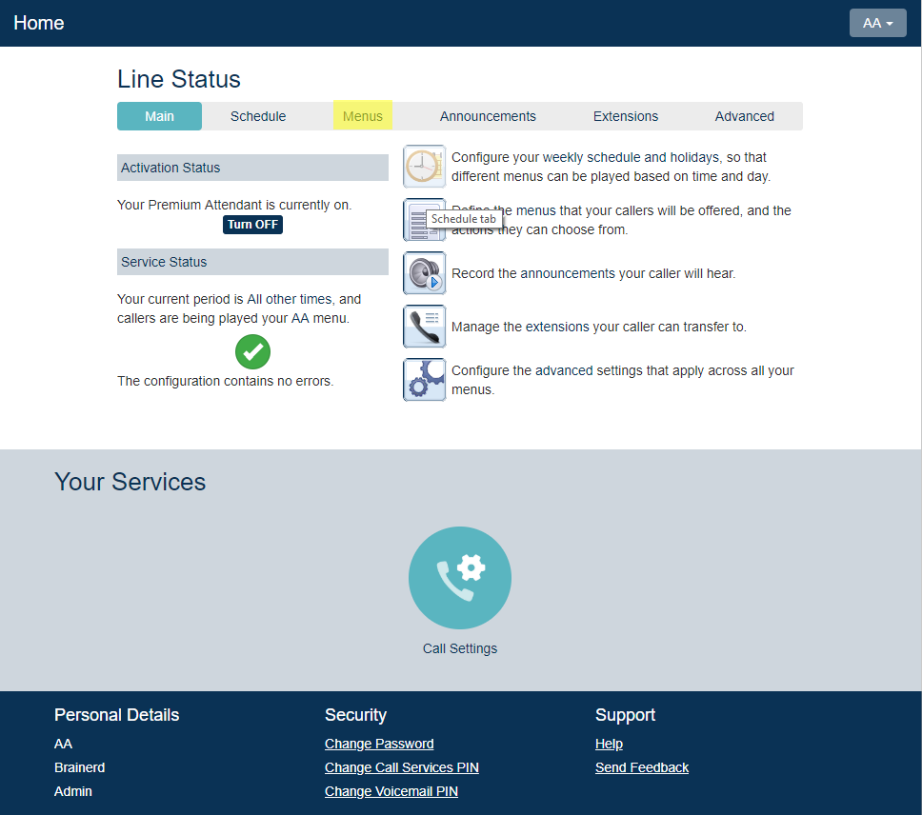The height and width of the screenshot is (815, 922).
Task: Expand the AA account dropdown
Action: pos(877,23)
